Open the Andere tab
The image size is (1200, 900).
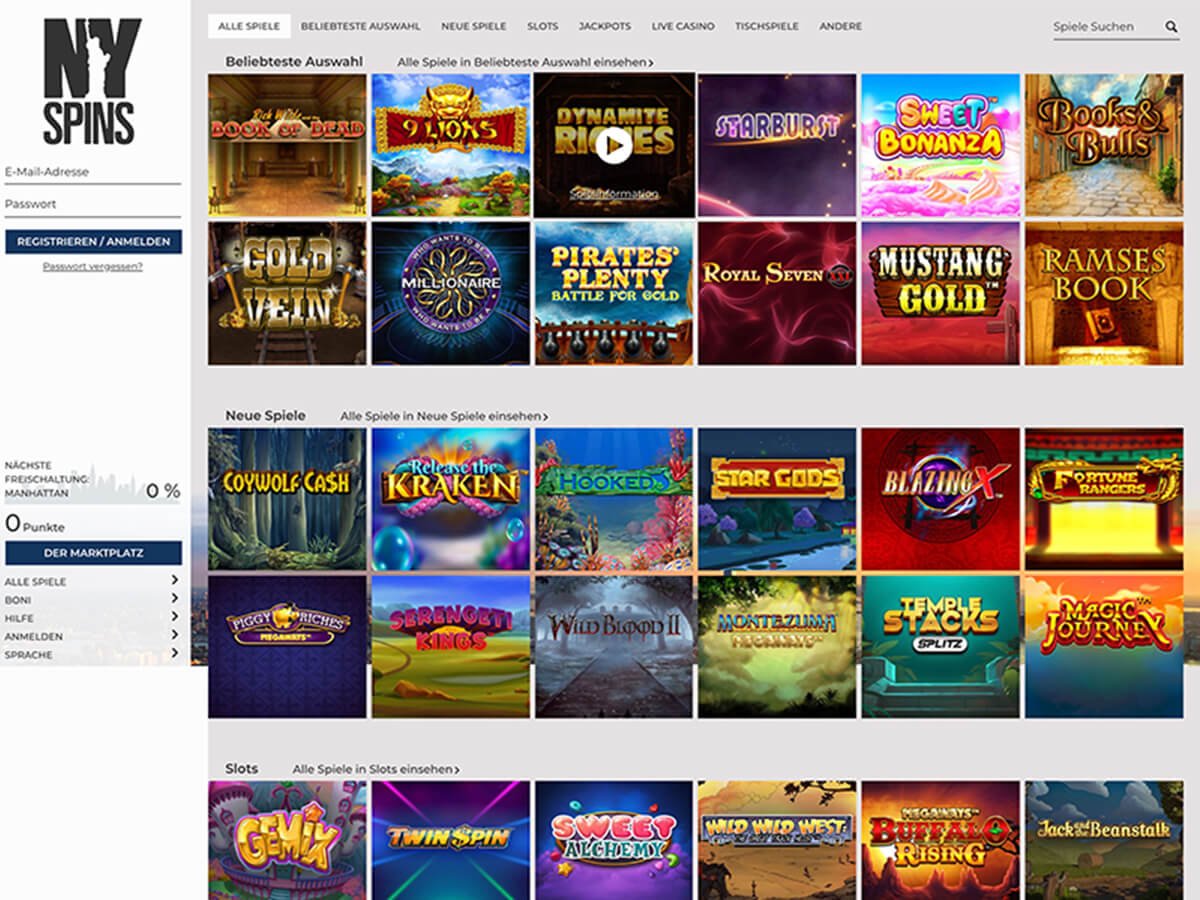tap(840, 26)
